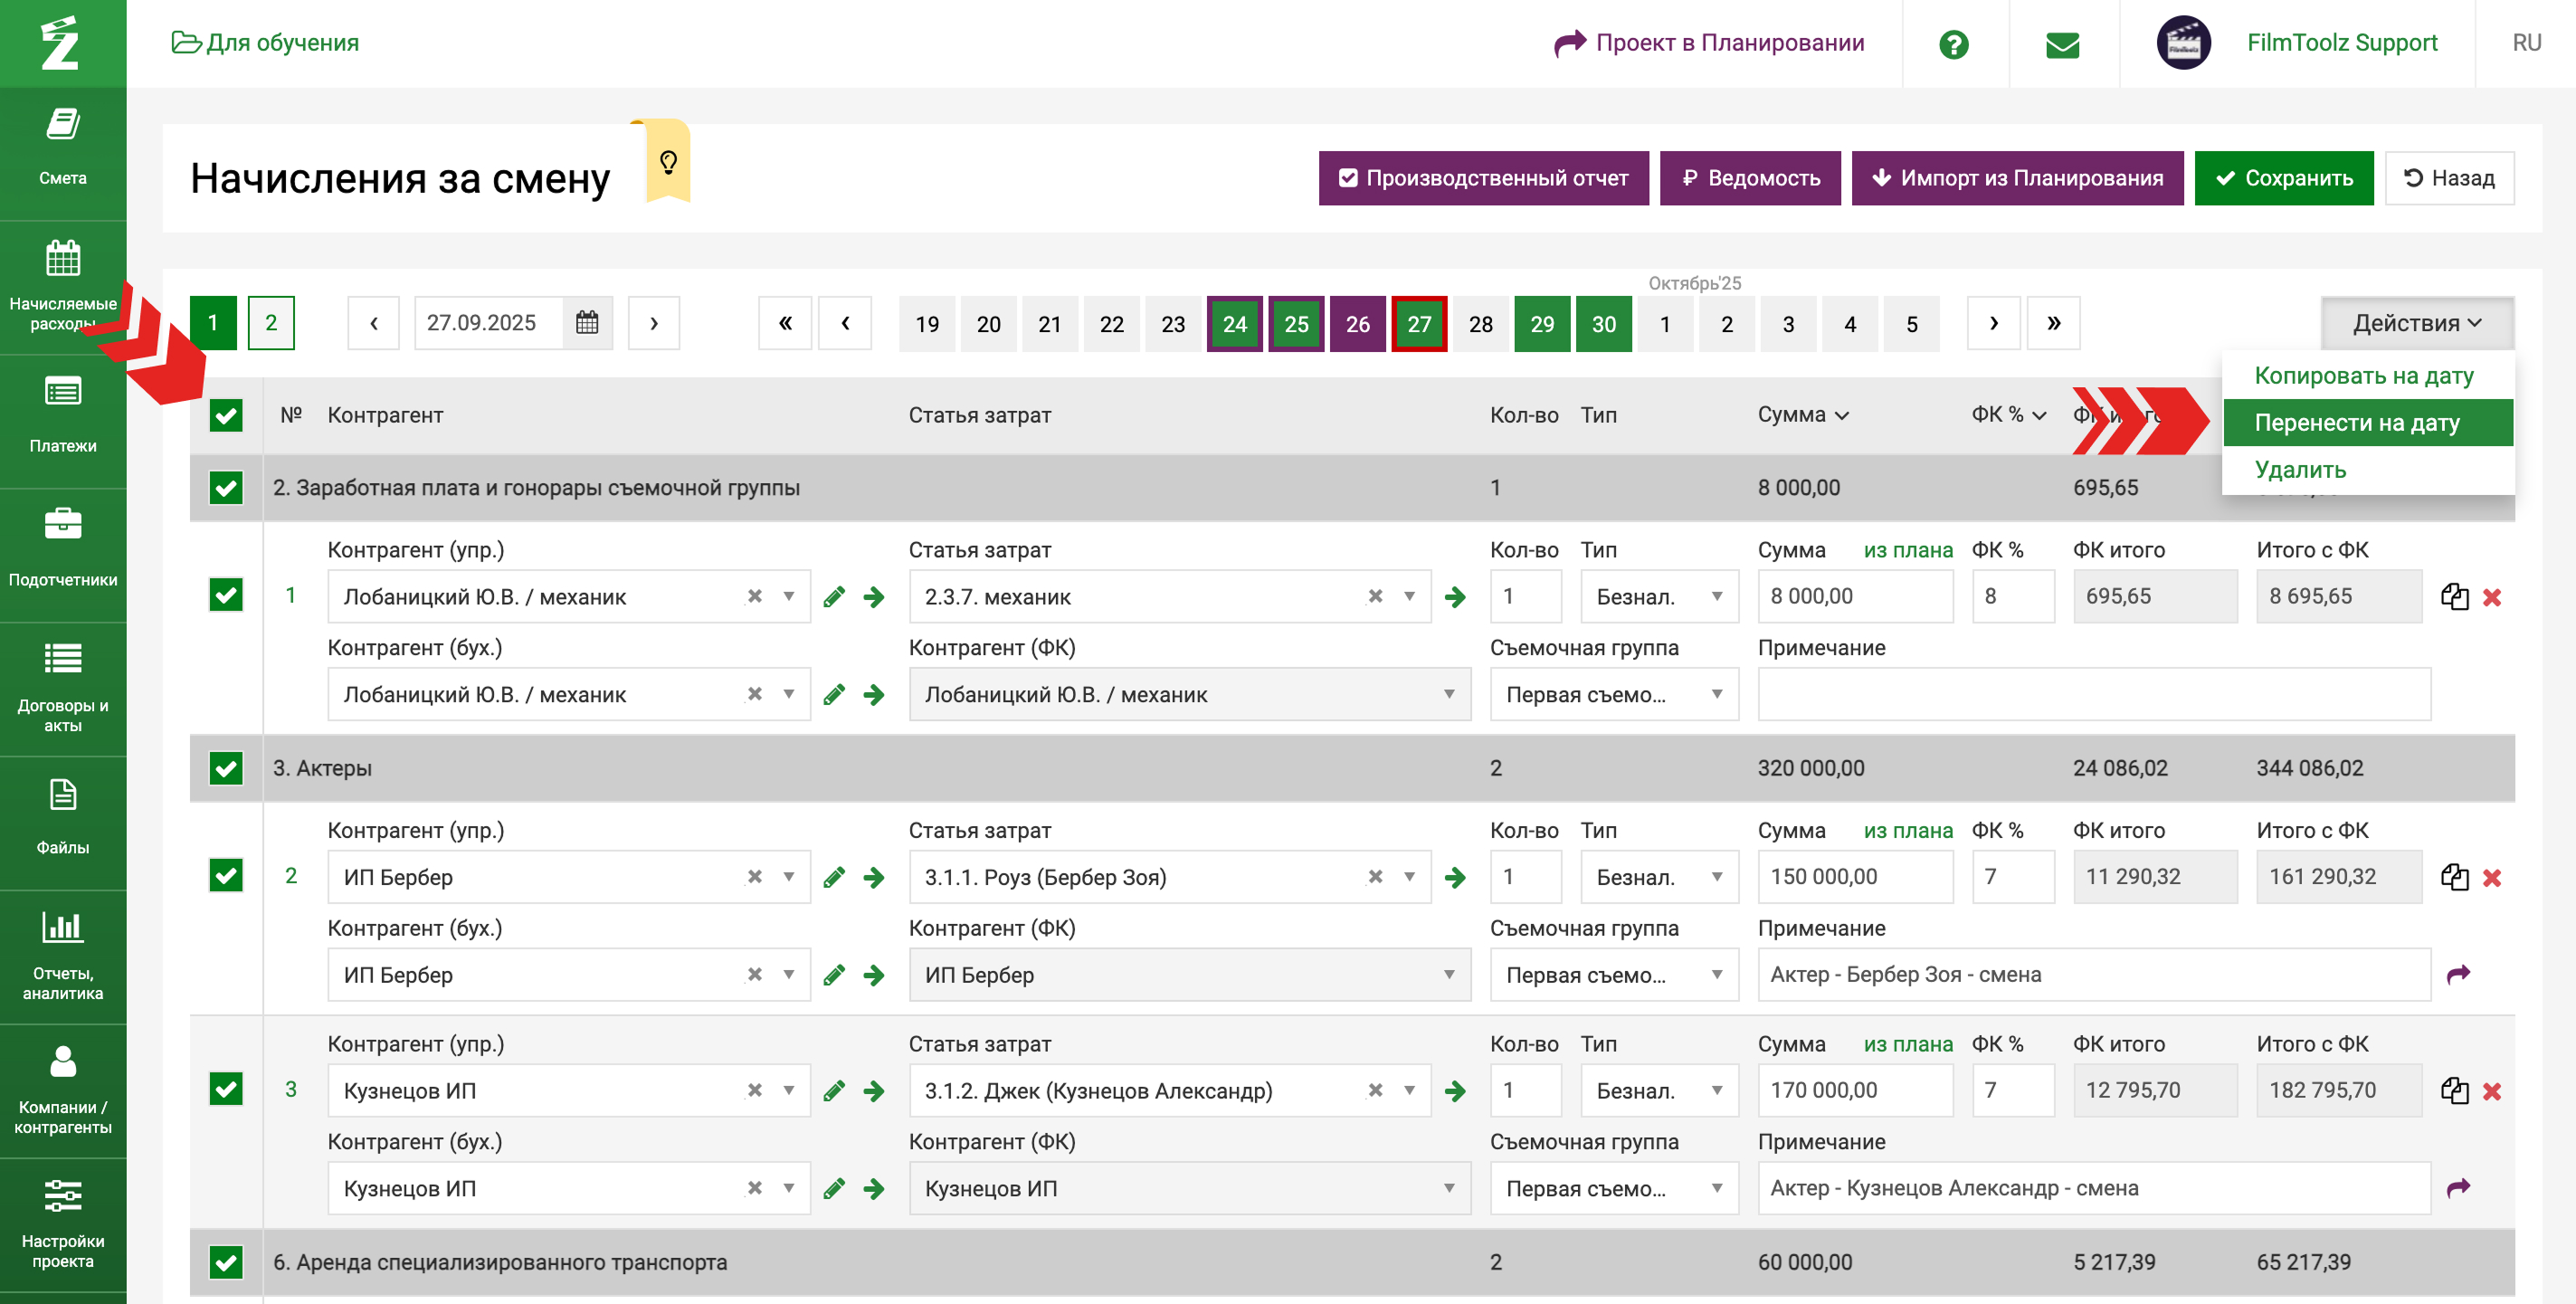Open the calendar date picker icon
The image size is (2576, 1304).
(587, 323)
